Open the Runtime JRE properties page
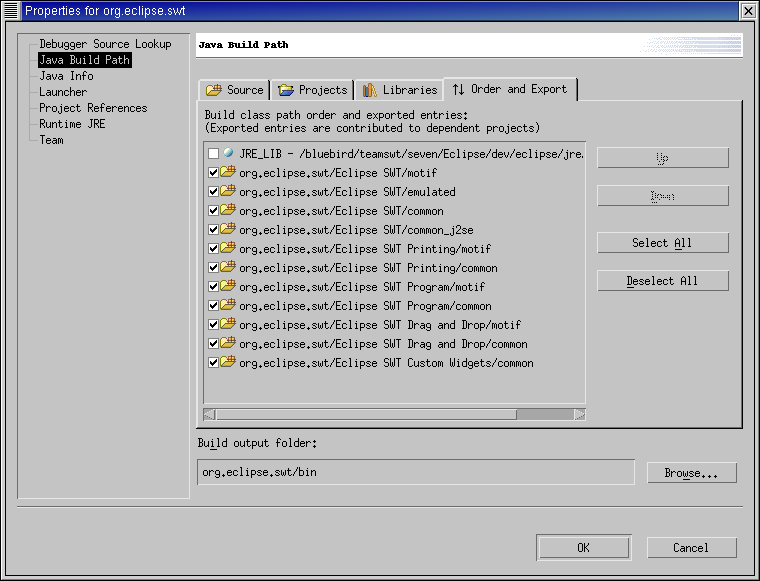 pos(72,124)
